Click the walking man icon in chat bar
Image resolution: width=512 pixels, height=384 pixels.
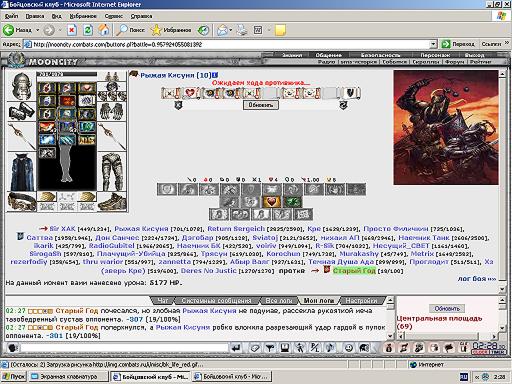[300, 348]
